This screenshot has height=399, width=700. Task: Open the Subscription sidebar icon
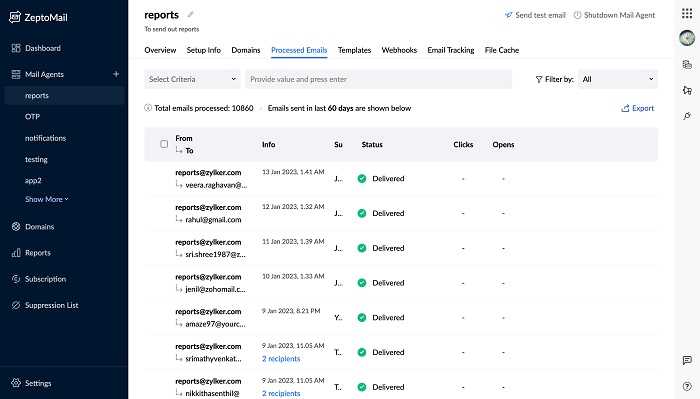coord(16,279)
